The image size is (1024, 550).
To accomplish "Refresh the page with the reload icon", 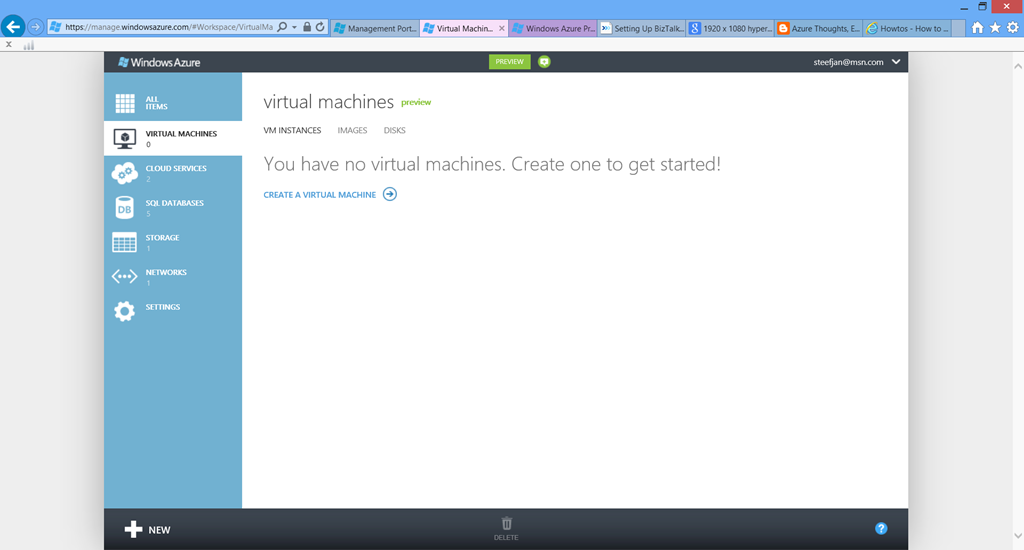I will [320, 27].
